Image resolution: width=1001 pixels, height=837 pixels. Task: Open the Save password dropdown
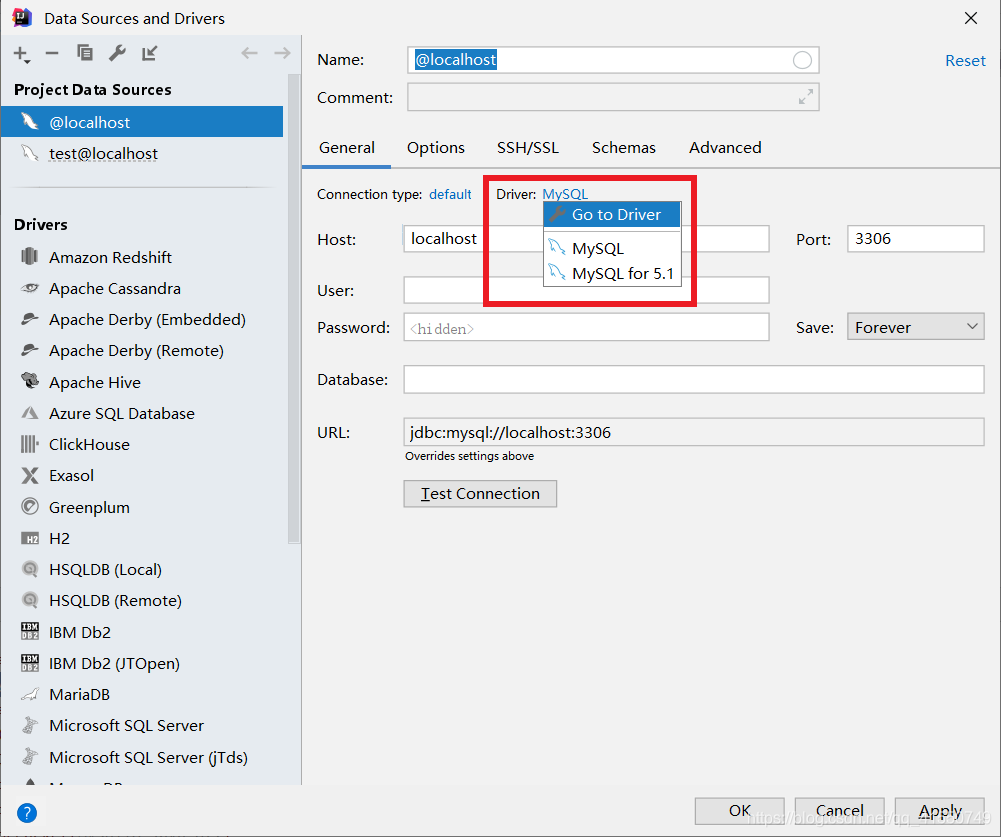(x=915, y=327)
